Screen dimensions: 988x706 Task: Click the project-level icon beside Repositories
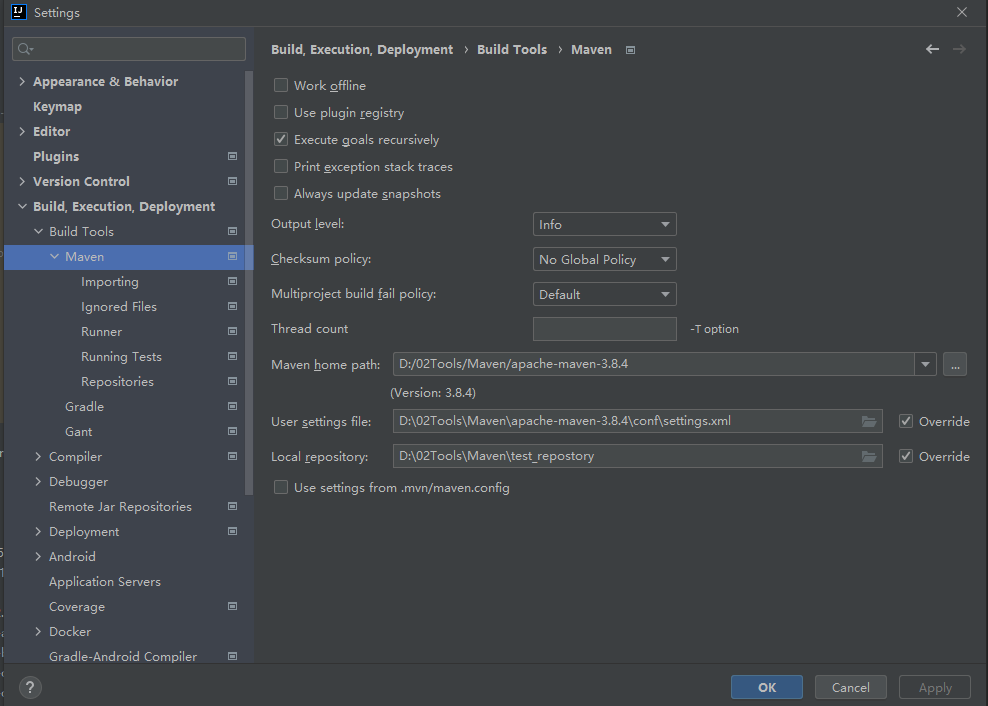(233, 381)
